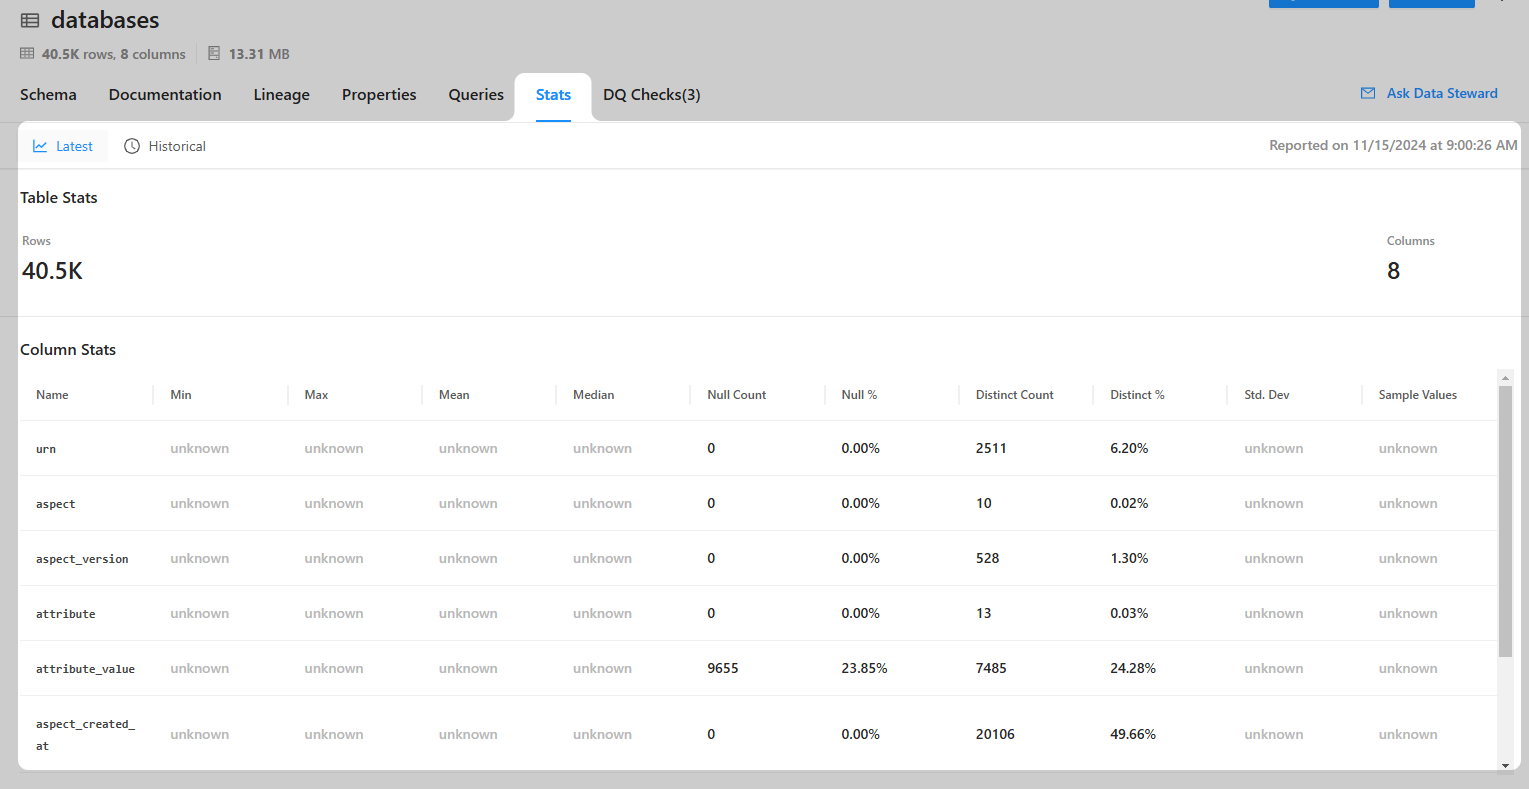Click the Min column header
The height and width of the screenshot is (789, 1529).
pyautogui.click(x=181, y=395)
